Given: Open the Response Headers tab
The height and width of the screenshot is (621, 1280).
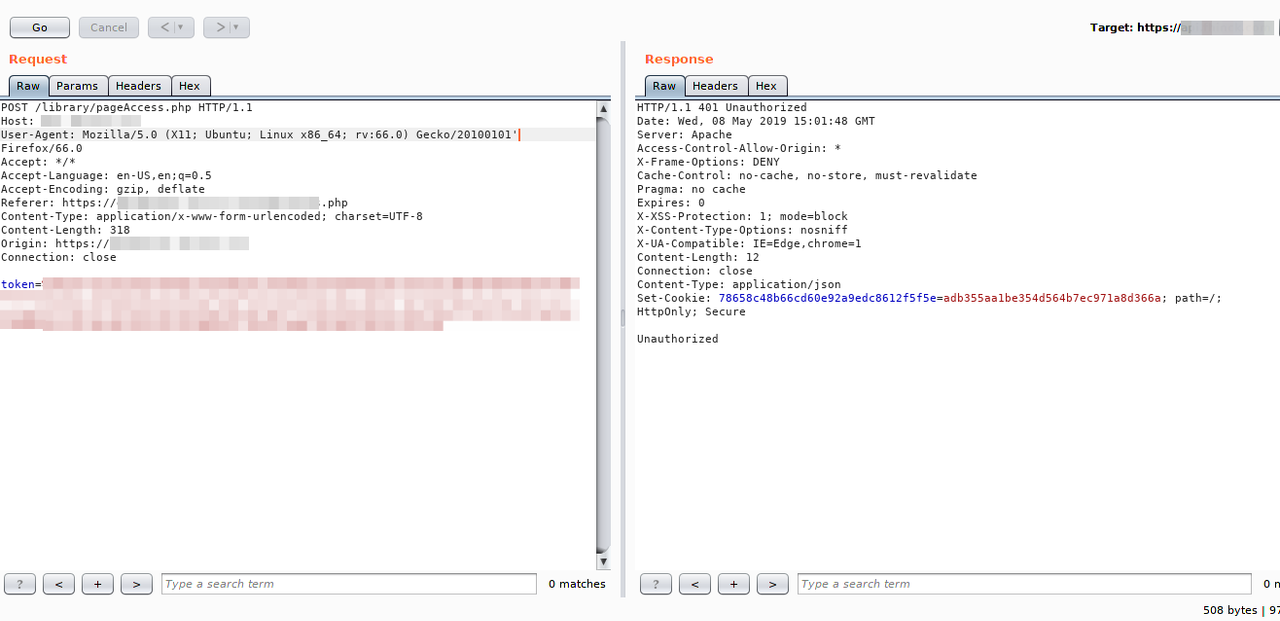Looking at the screenshot, I should pyautogui.click(x=715, y=86).
